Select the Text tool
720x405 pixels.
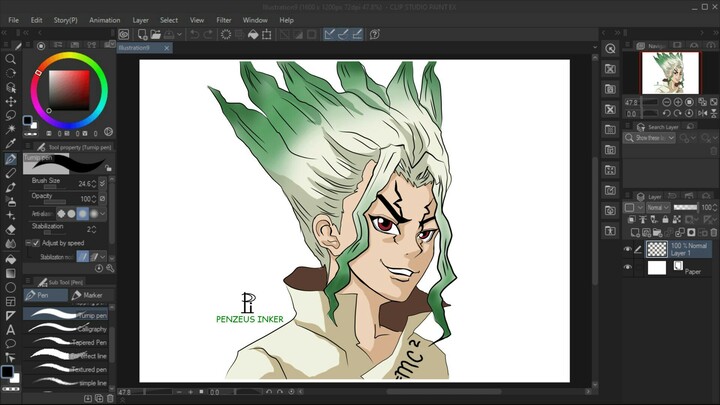click(x=10, y=330)
